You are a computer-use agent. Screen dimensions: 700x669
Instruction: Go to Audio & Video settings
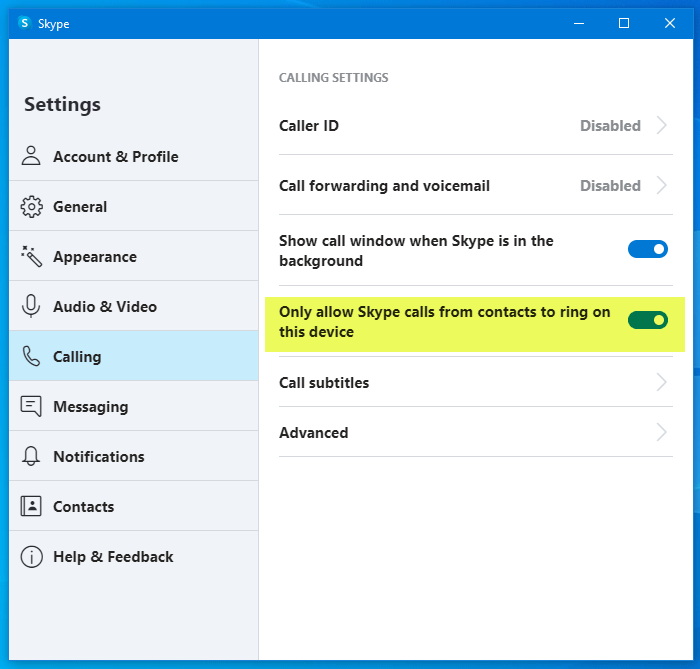tap(133, 306)
